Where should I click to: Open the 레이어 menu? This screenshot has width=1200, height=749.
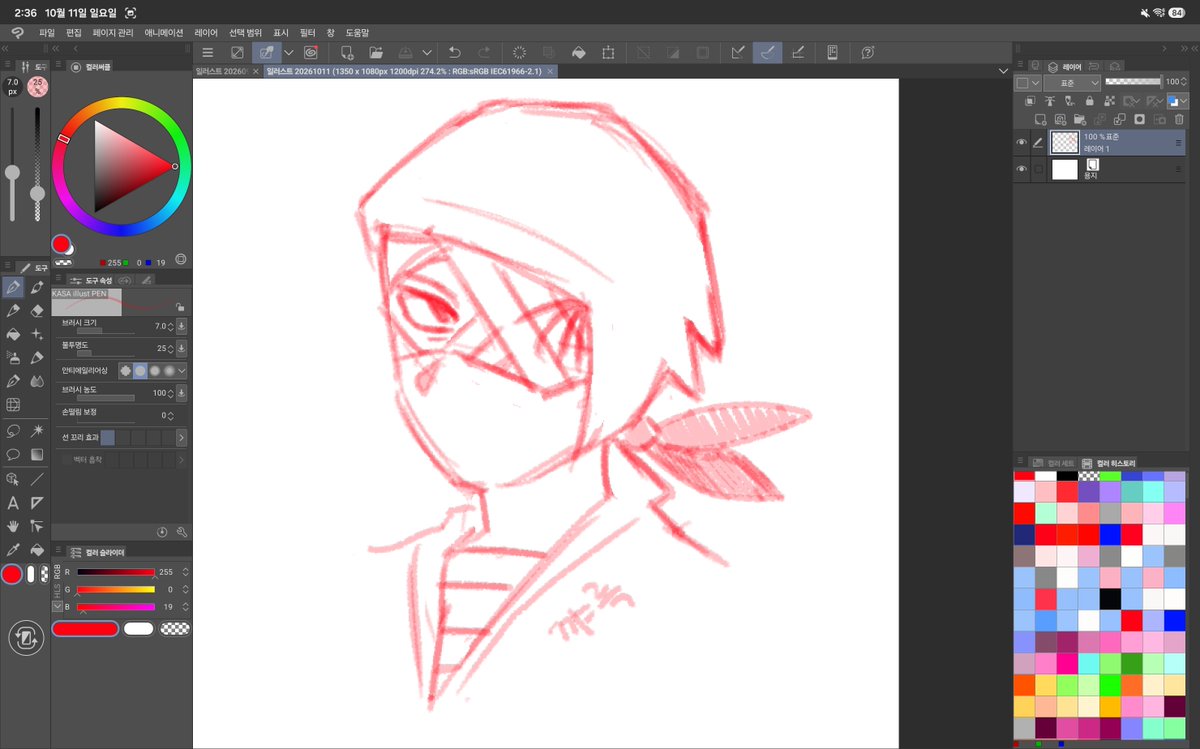pyautogui.click(x=206, y=32)
